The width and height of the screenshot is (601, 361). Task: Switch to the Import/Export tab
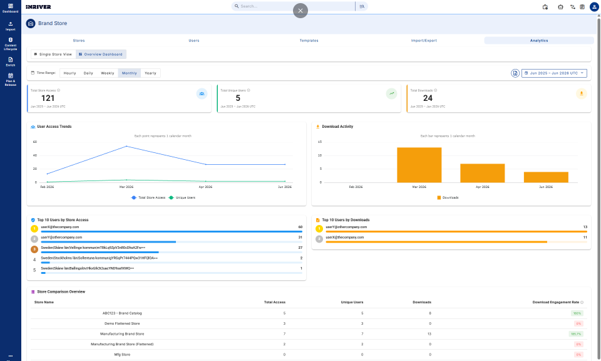click(424, 41)
